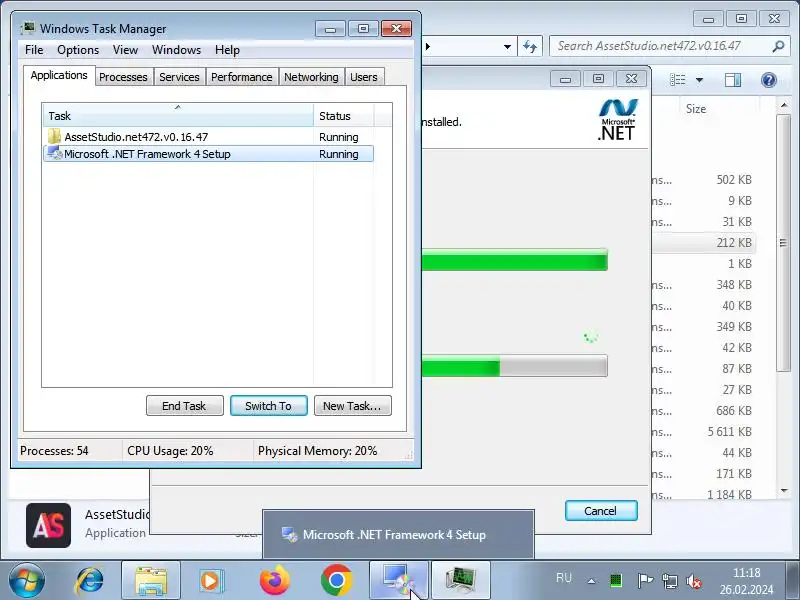800x600 pixels.
Task: Click the End Task button
Action: pos(185,406)
